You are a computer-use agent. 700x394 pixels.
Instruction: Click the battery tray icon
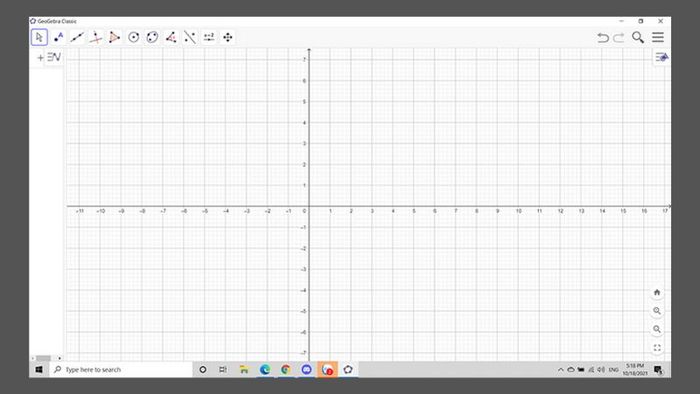[x=581, y=370]
